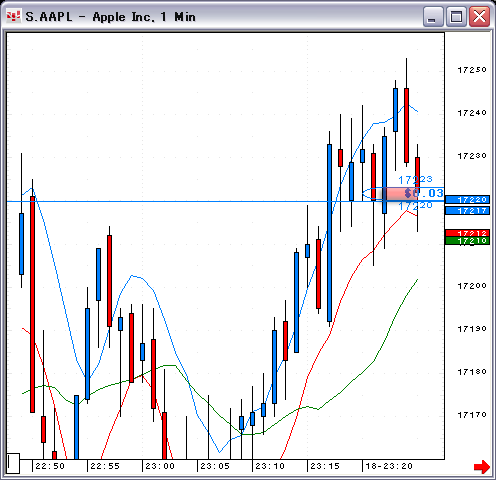Click the chart app icon in title bar

point(14,16)
